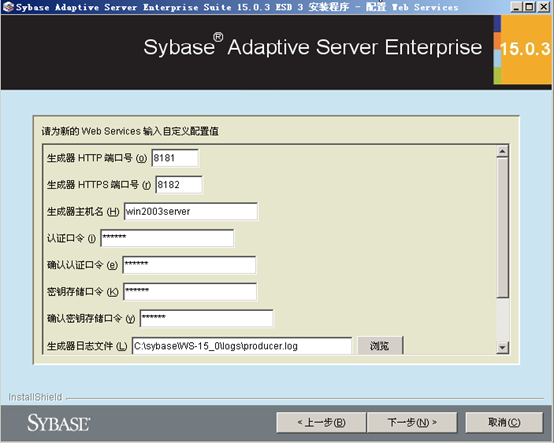Click the Sybase logo in footer
Screen dimensions: 554x443
59,423
